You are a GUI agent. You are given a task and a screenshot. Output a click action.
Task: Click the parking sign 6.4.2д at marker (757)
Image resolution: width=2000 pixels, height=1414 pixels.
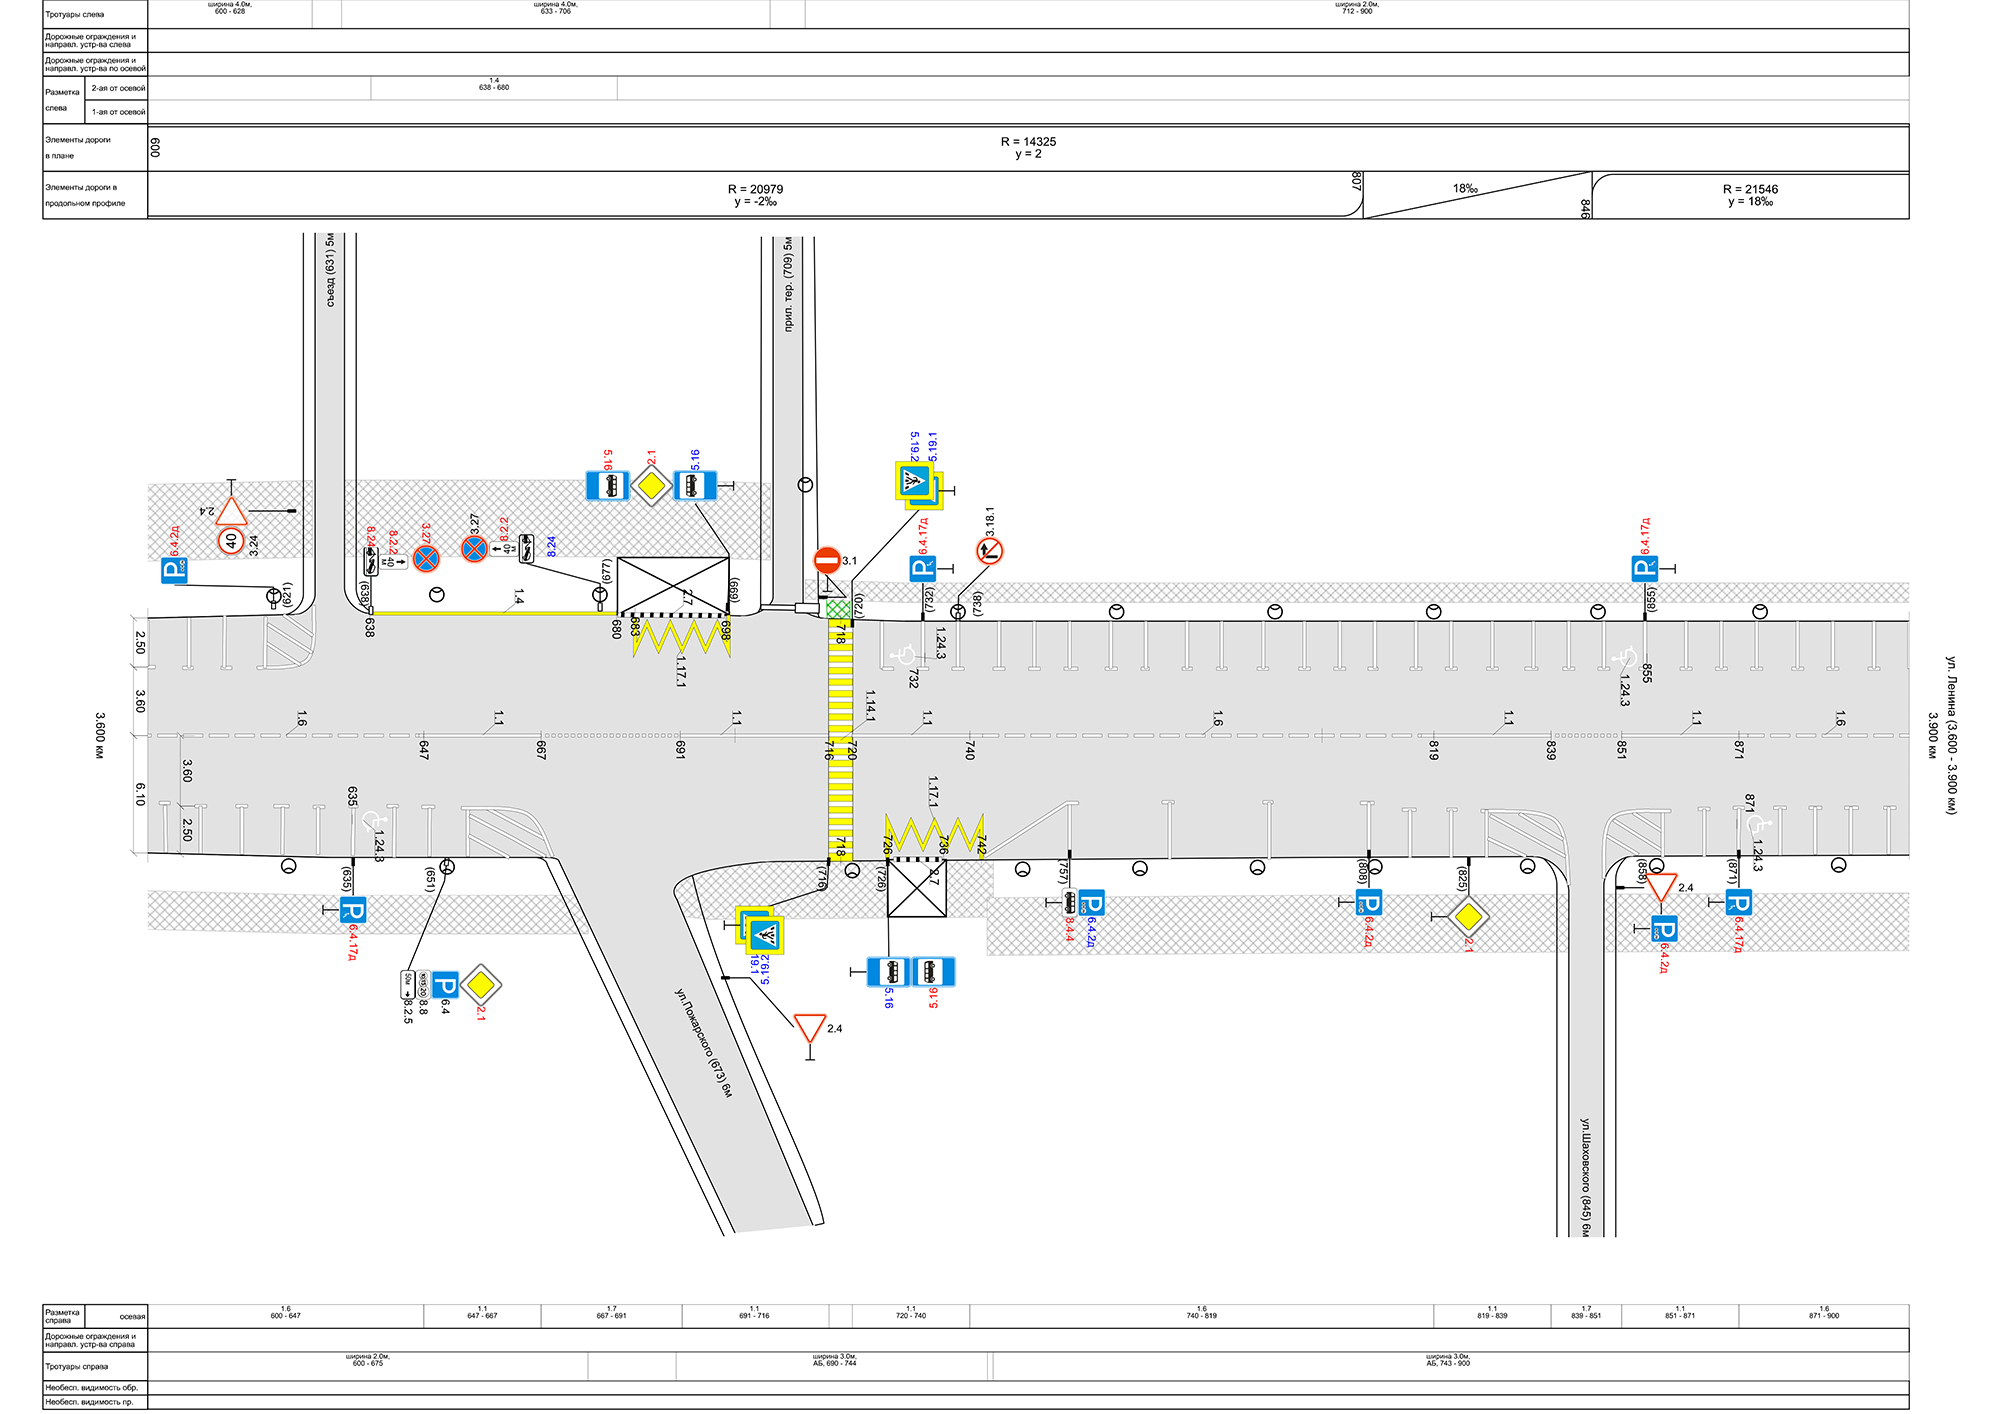1091,903
